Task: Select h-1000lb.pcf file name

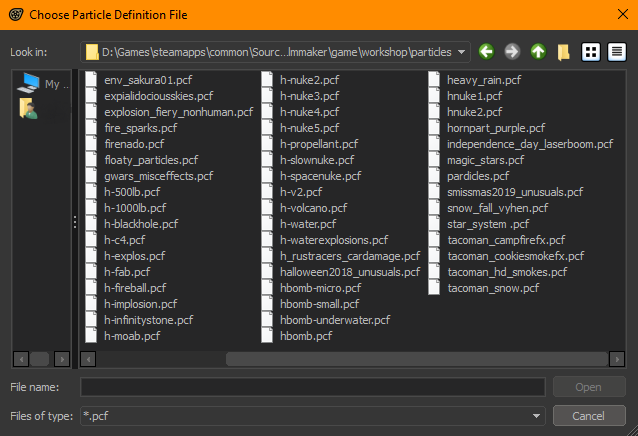Action: point(135,208)
